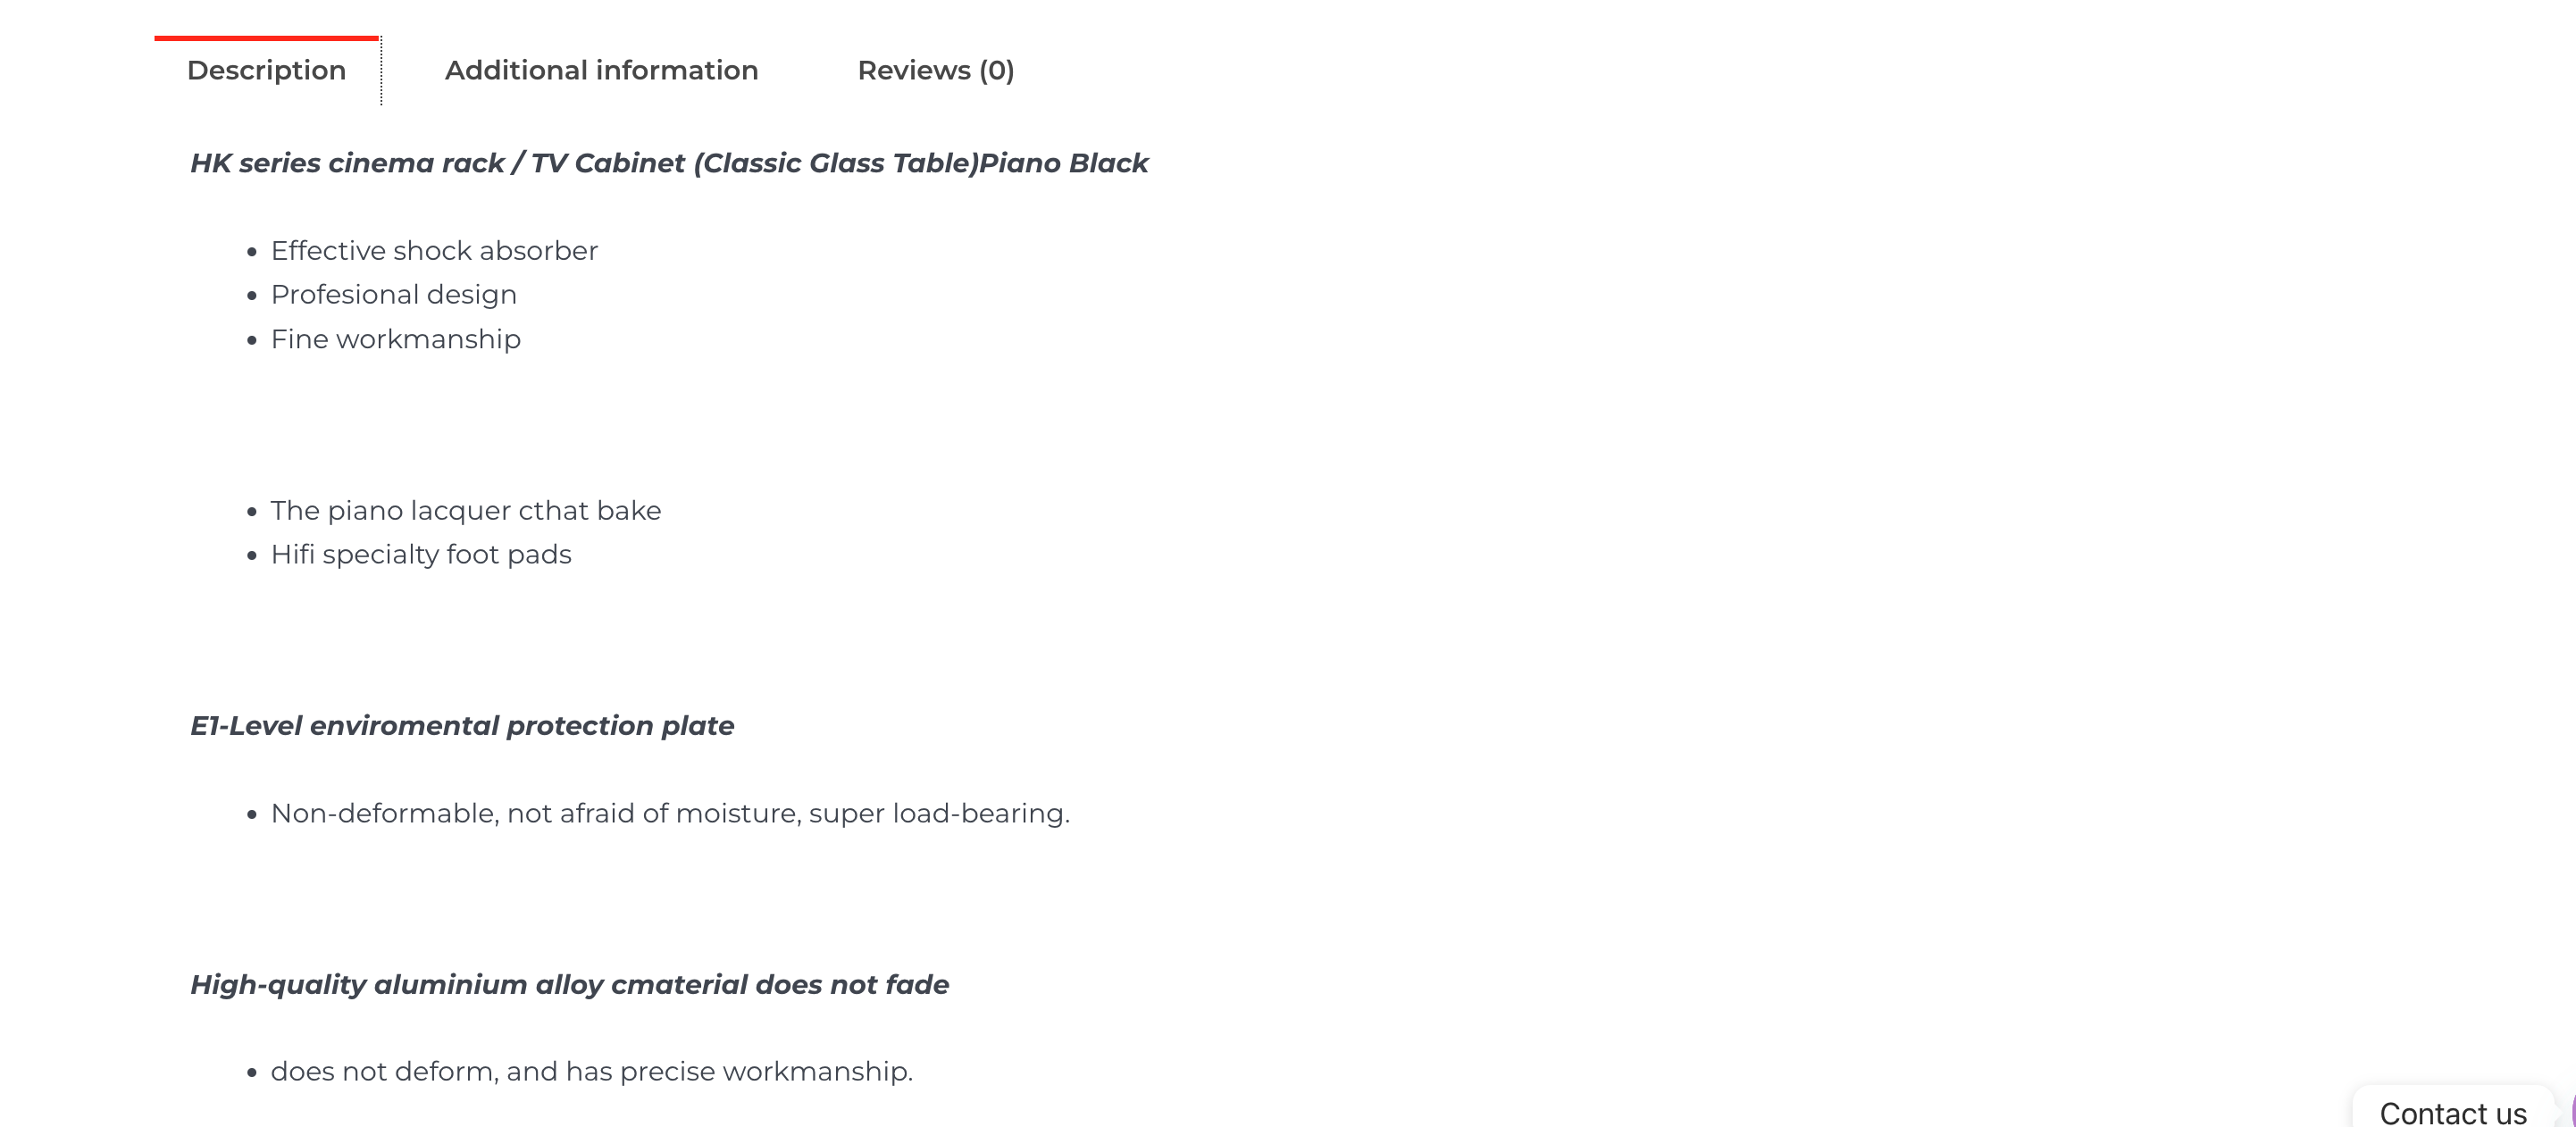Click the piano lacquer cthat bake item
Image resolution: width=2576 pixels, height=1127 pixels.
pyautogui.click(x=466, y=510)
